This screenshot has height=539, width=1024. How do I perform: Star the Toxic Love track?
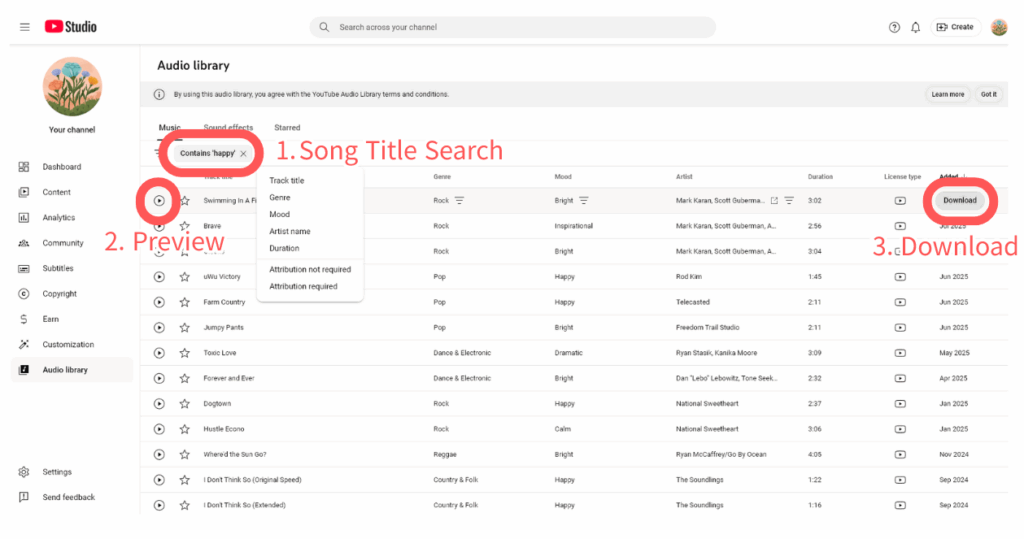(185, 353)
